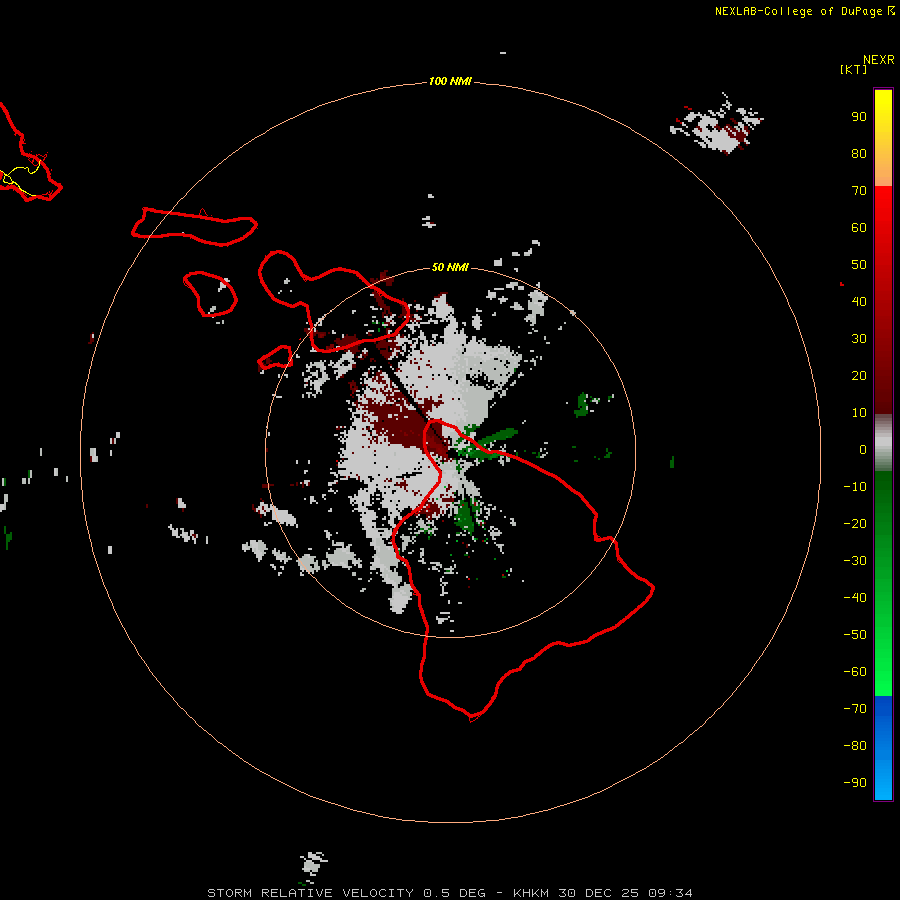
Task: Click the -40 value on velocity scale
Action: [855, 598]
